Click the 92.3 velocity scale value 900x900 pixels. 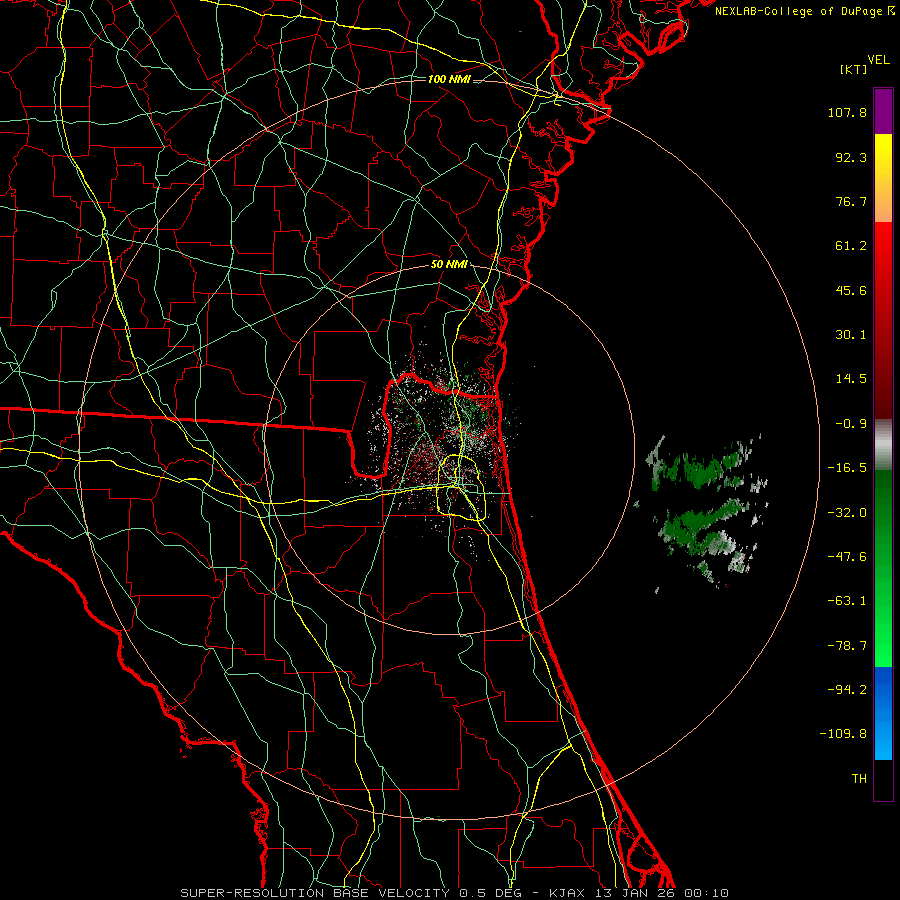851,157
